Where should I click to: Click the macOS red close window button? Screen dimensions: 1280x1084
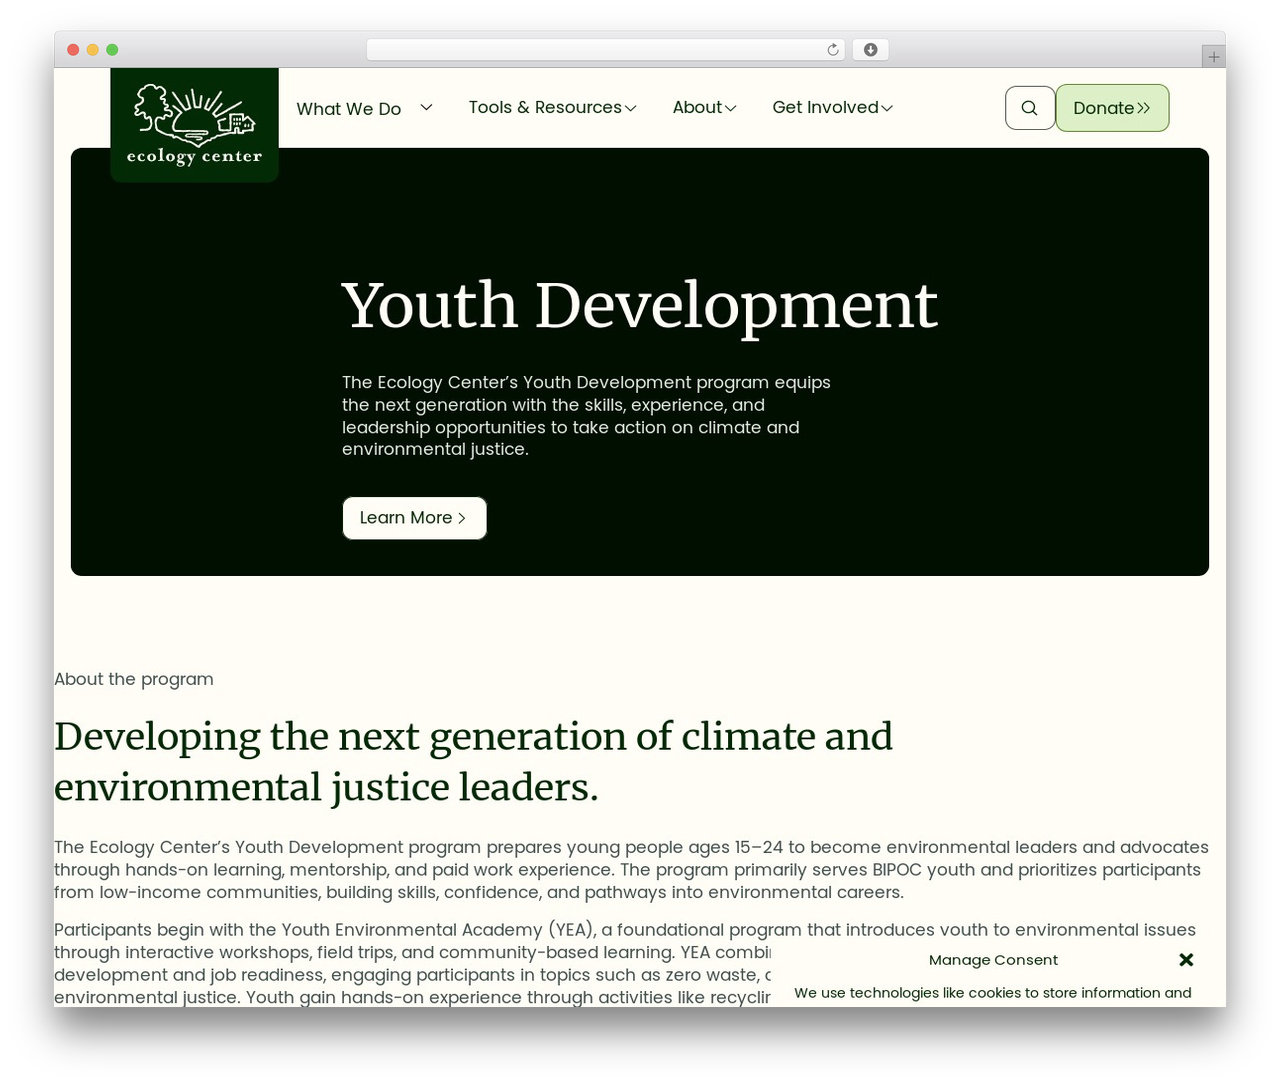click(73, 50)
